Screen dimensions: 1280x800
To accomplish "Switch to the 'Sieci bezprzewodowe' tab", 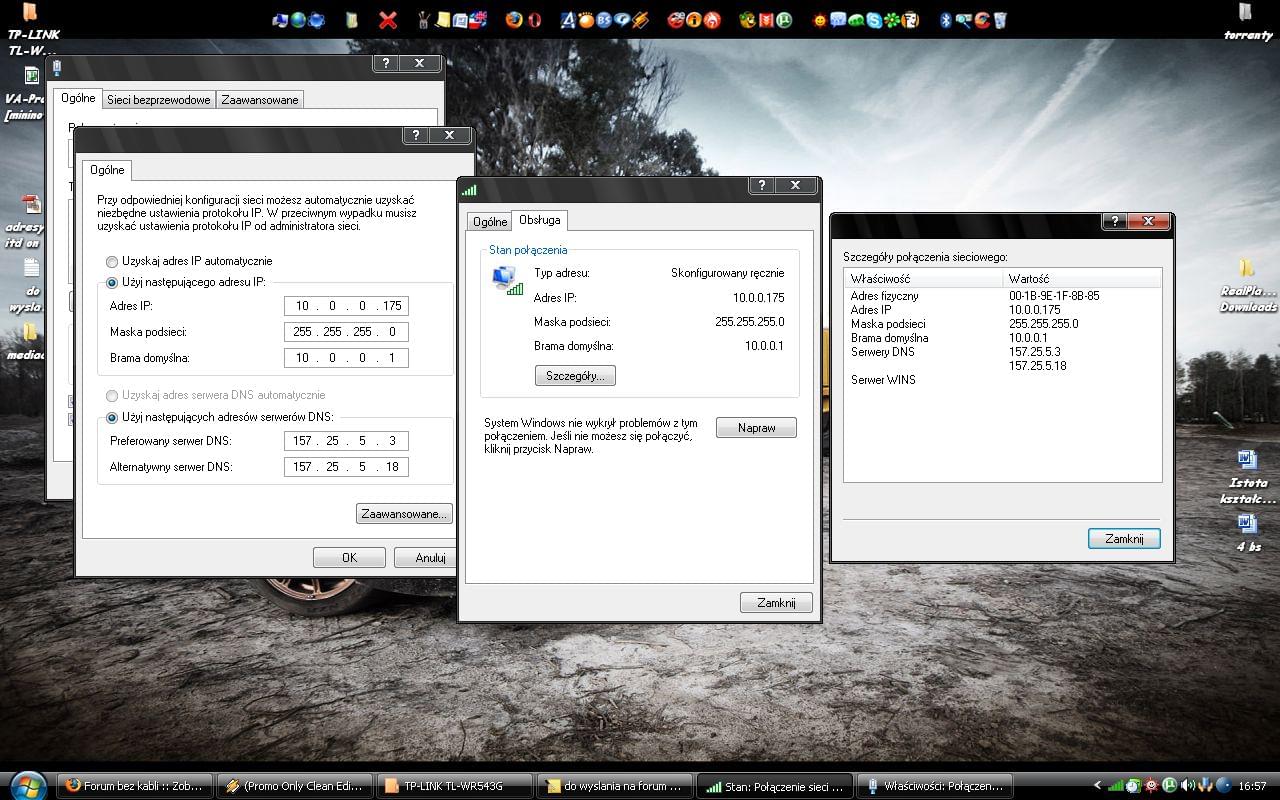I will [159, 100].
